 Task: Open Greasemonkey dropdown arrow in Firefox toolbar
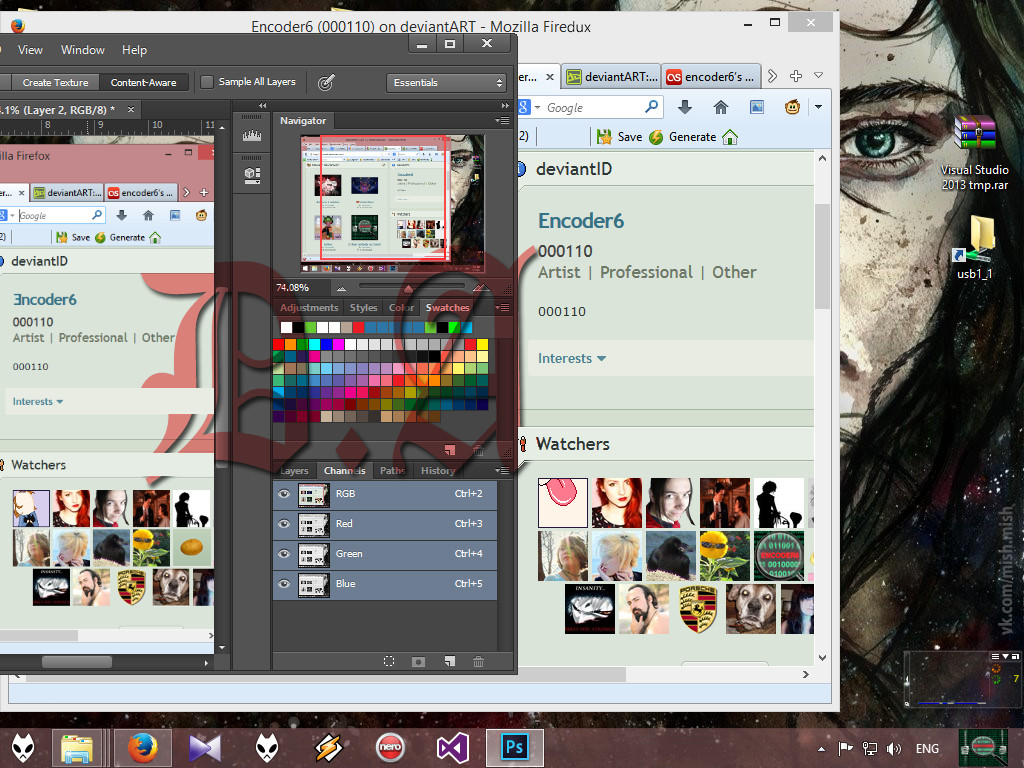click(818, 106)
